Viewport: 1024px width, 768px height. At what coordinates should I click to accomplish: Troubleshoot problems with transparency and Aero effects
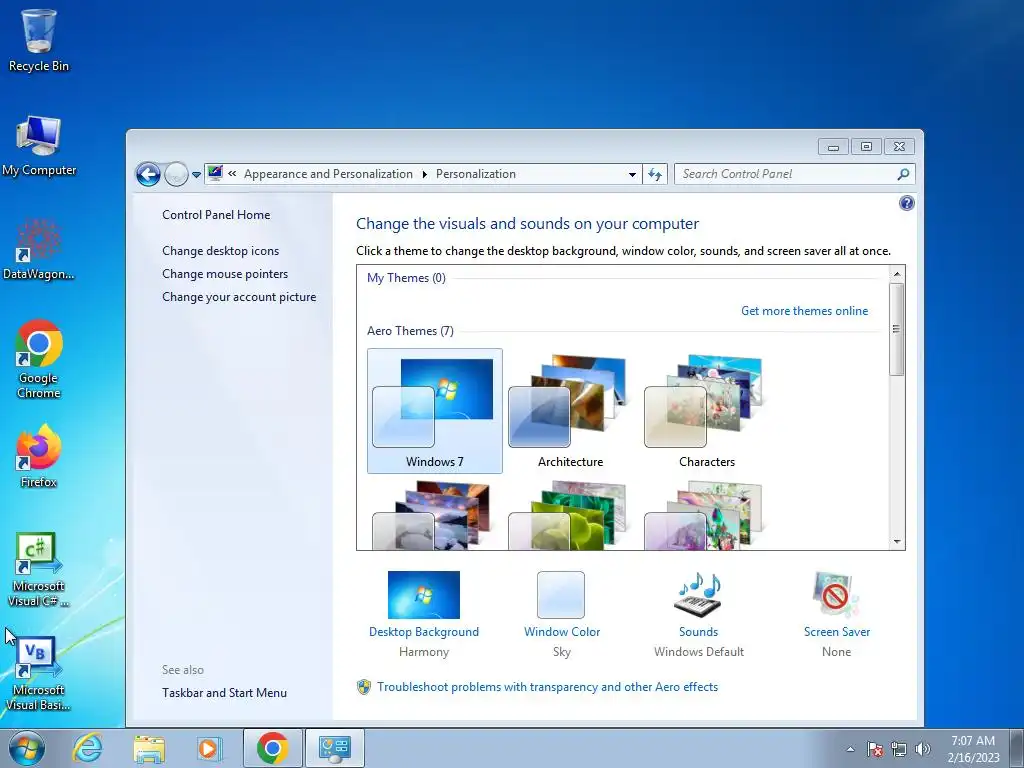click(x=547, y=687)
